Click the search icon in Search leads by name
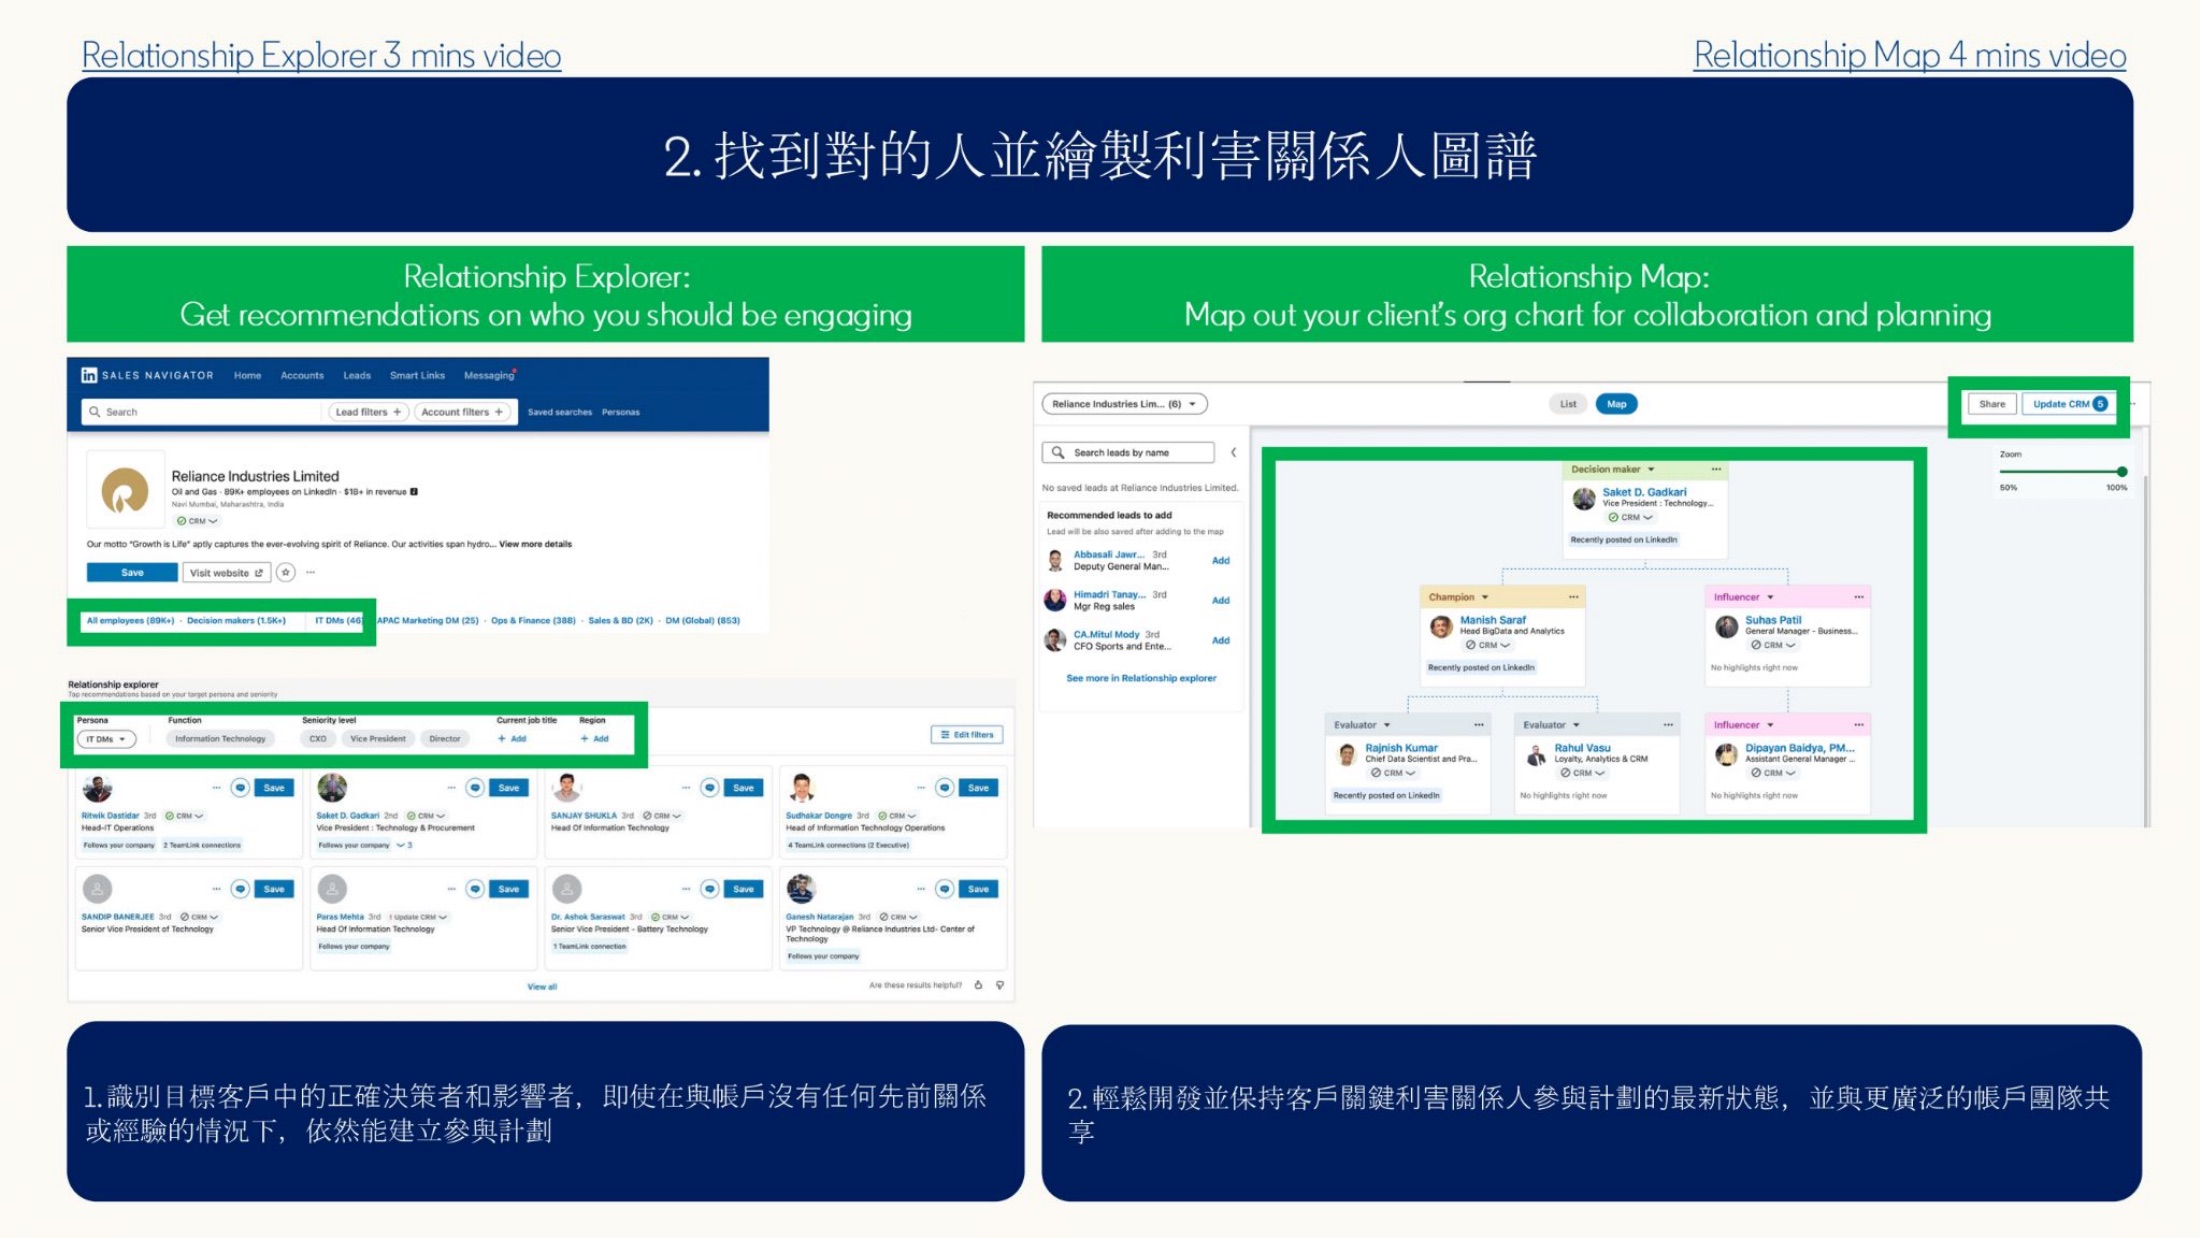Screen dimensions: 2200x1238 (x=1058, y=453)
